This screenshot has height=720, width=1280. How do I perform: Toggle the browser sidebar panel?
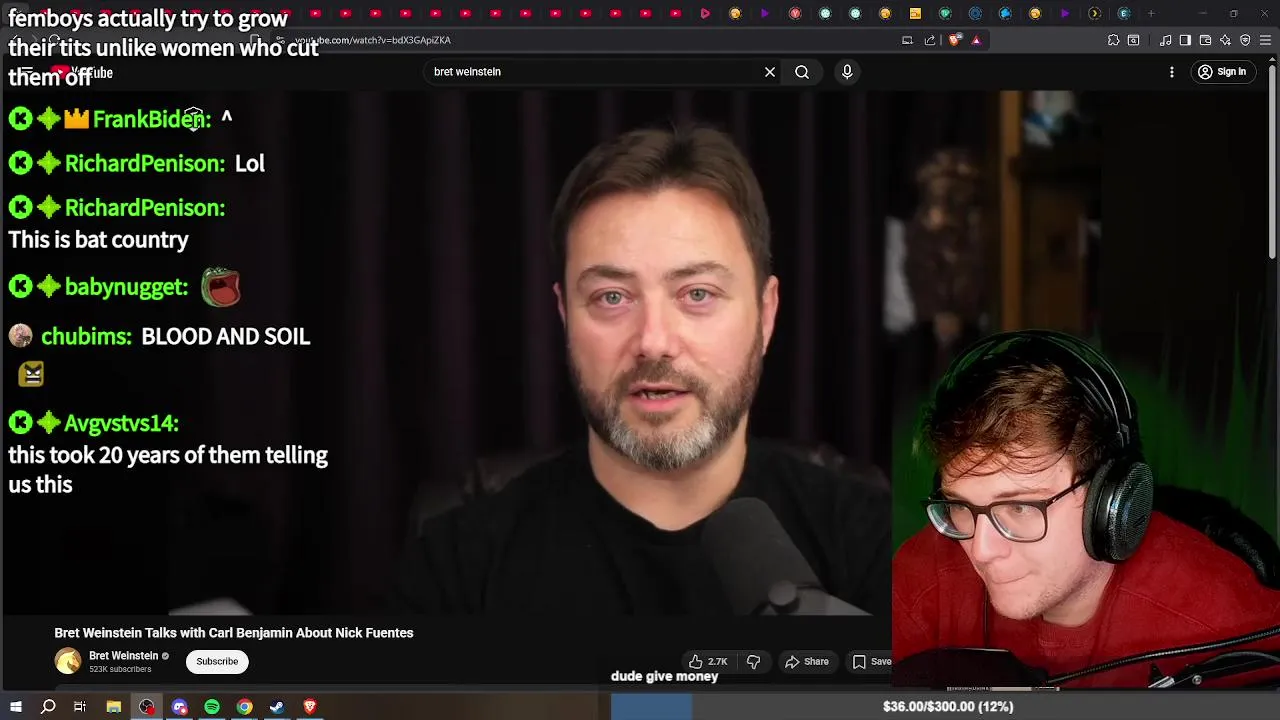click(1185, 40)
